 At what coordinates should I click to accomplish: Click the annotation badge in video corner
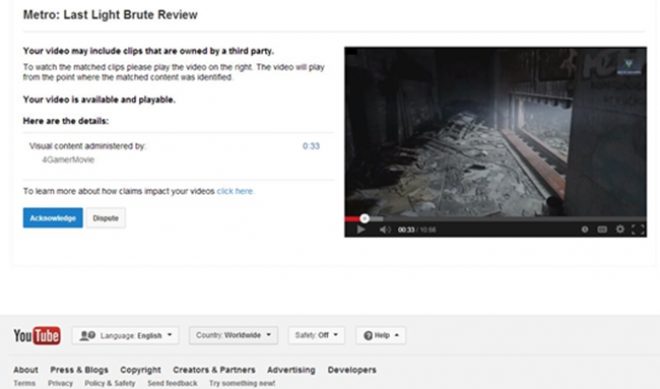628,66
